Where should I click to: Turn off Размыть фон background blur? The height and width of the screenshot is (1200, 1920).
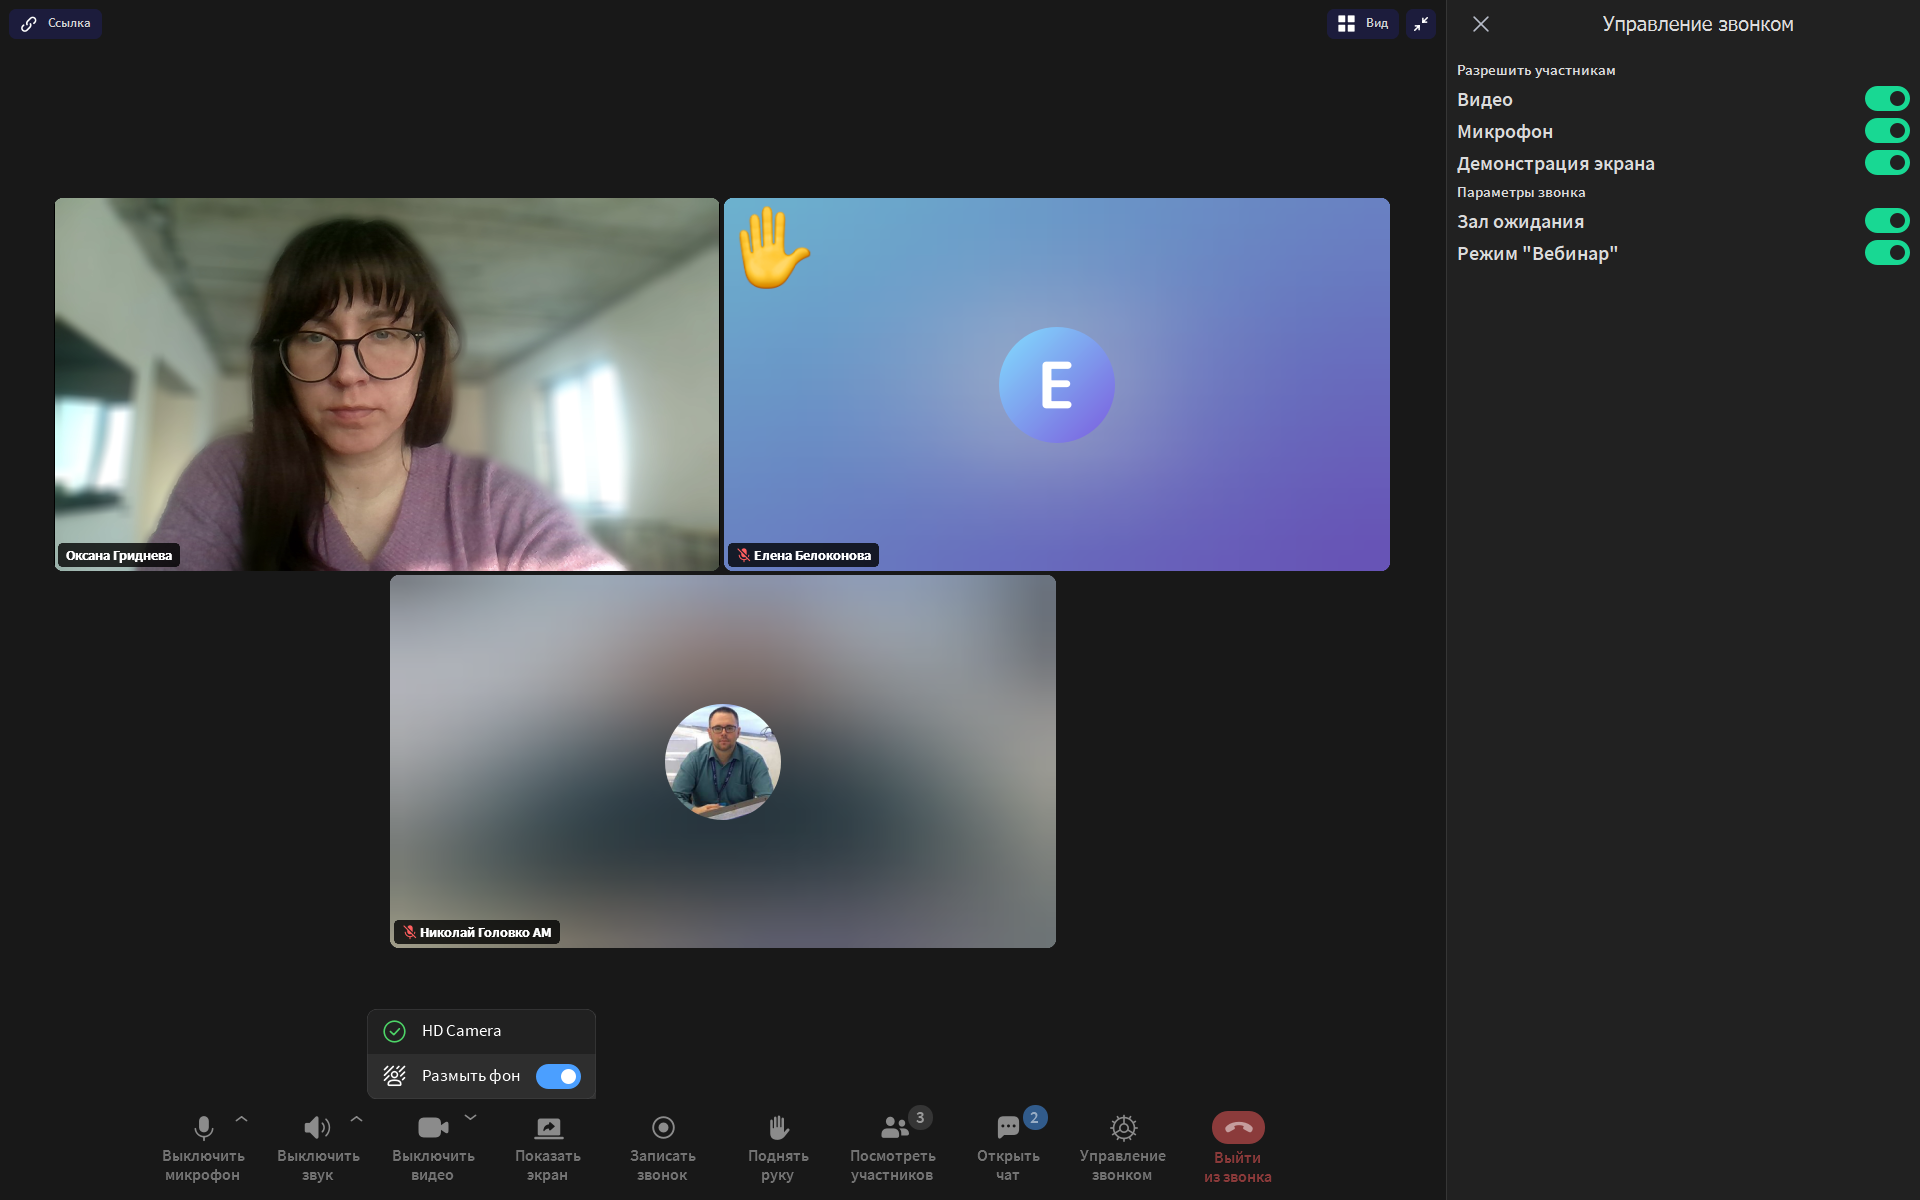pyautogui.click(x=558, y=1076)
